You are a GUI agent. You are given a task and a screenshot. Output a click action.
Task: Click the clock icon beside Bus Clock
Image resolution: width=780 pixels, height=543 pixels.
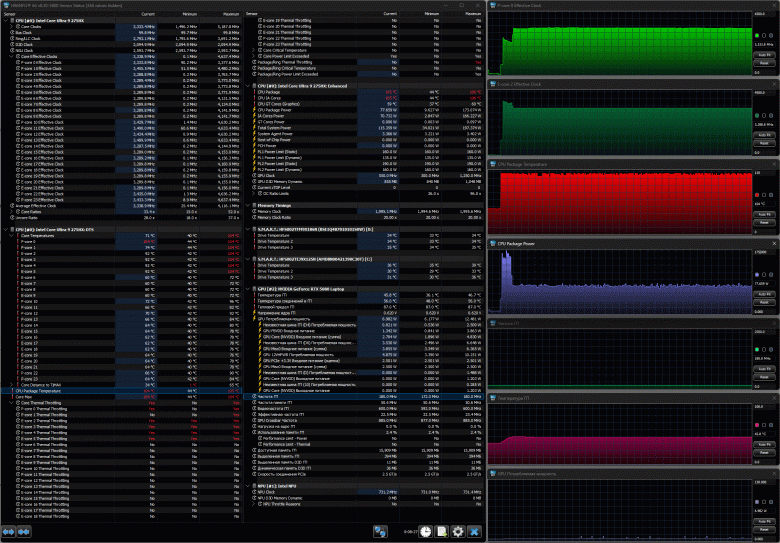click(x=12, y=32)
